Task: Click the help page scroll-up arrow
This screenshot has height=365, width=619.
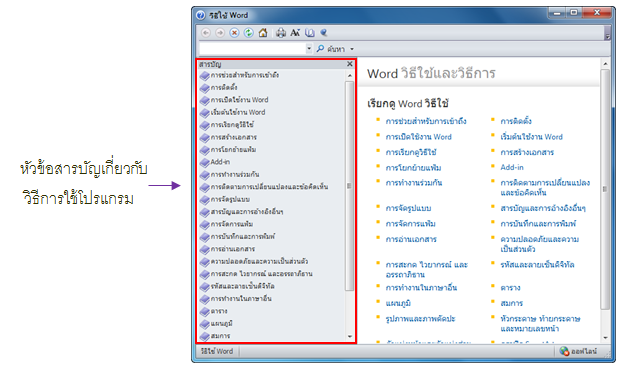Action: click(605, 64)
